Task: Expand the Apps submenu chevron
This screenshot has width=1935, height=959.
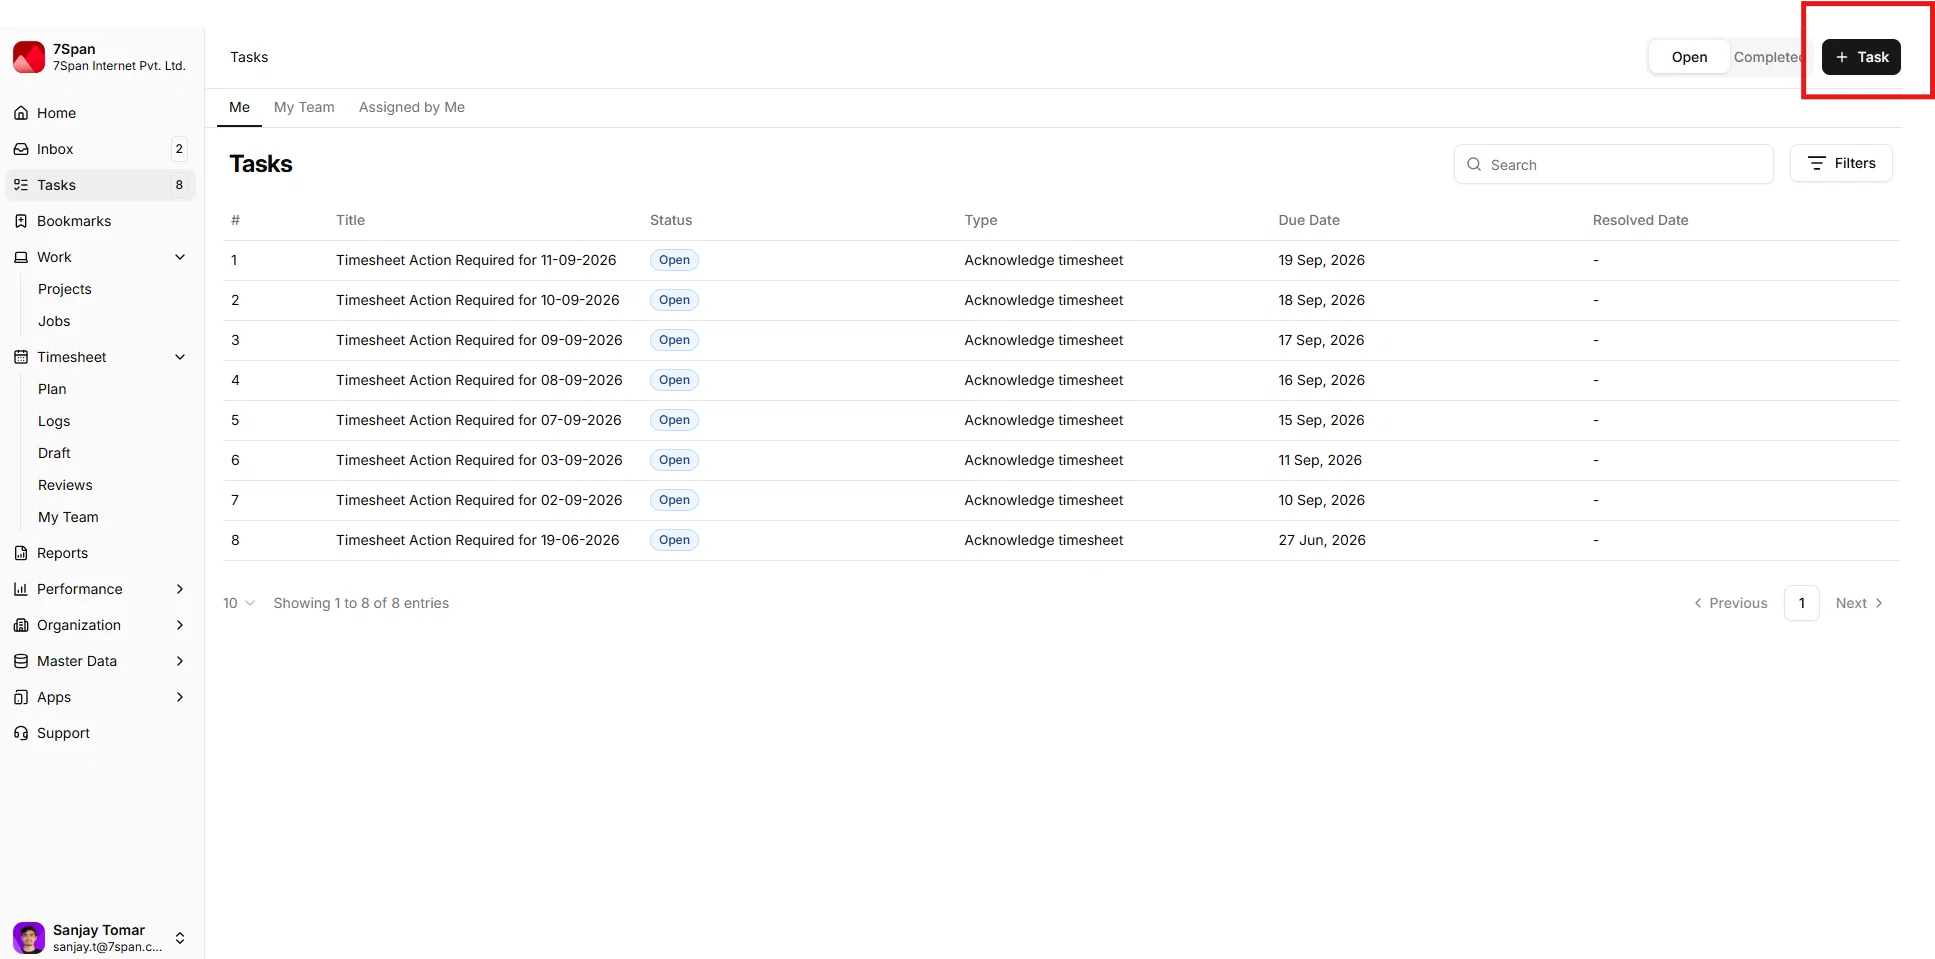Action: point(180,697)
